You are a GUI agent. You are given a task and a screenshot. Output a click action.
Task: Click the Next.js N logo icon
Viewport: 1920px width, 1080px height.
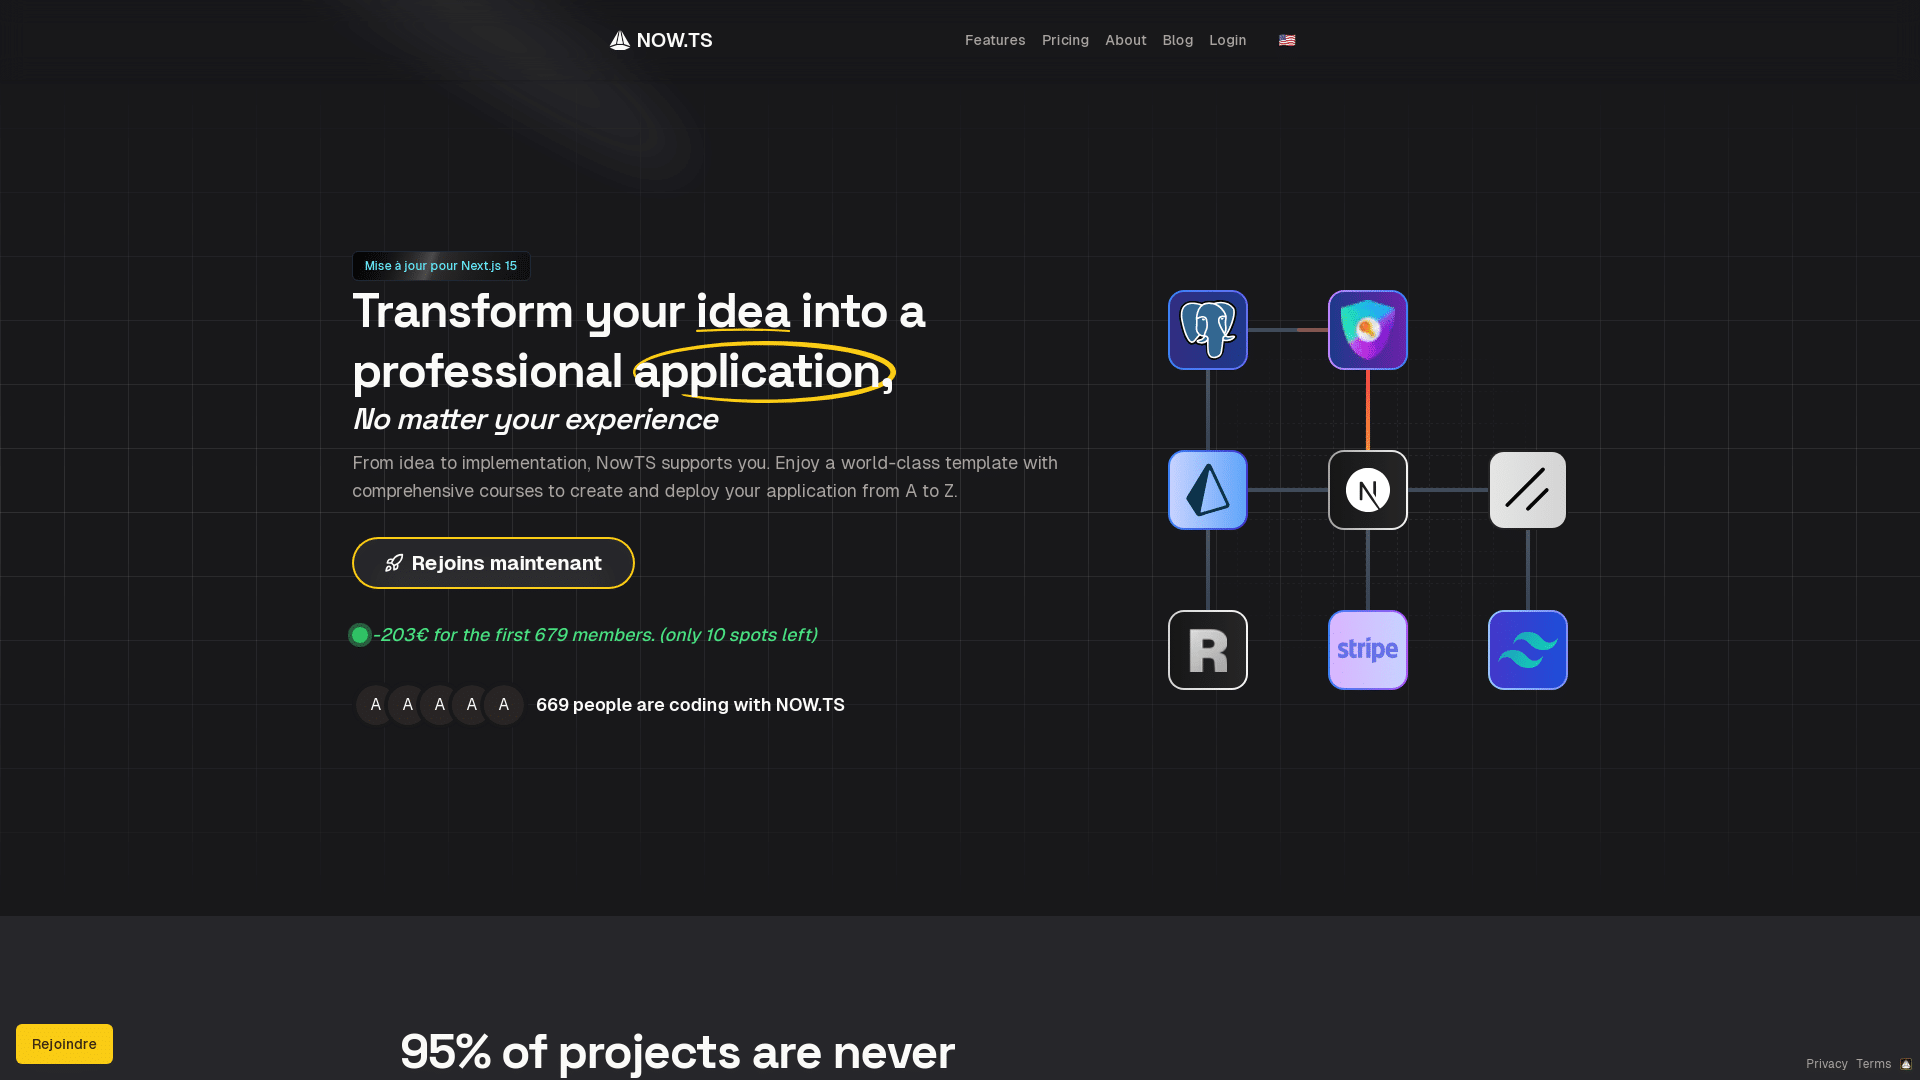click(x=1367, y=490)
